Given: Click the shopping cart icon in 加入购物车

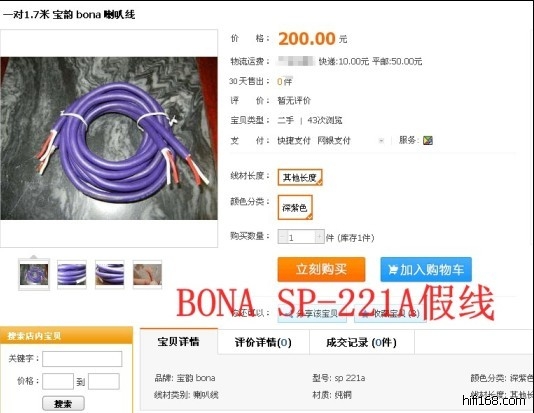Looking at the screenshot, I should pos(393,270).
